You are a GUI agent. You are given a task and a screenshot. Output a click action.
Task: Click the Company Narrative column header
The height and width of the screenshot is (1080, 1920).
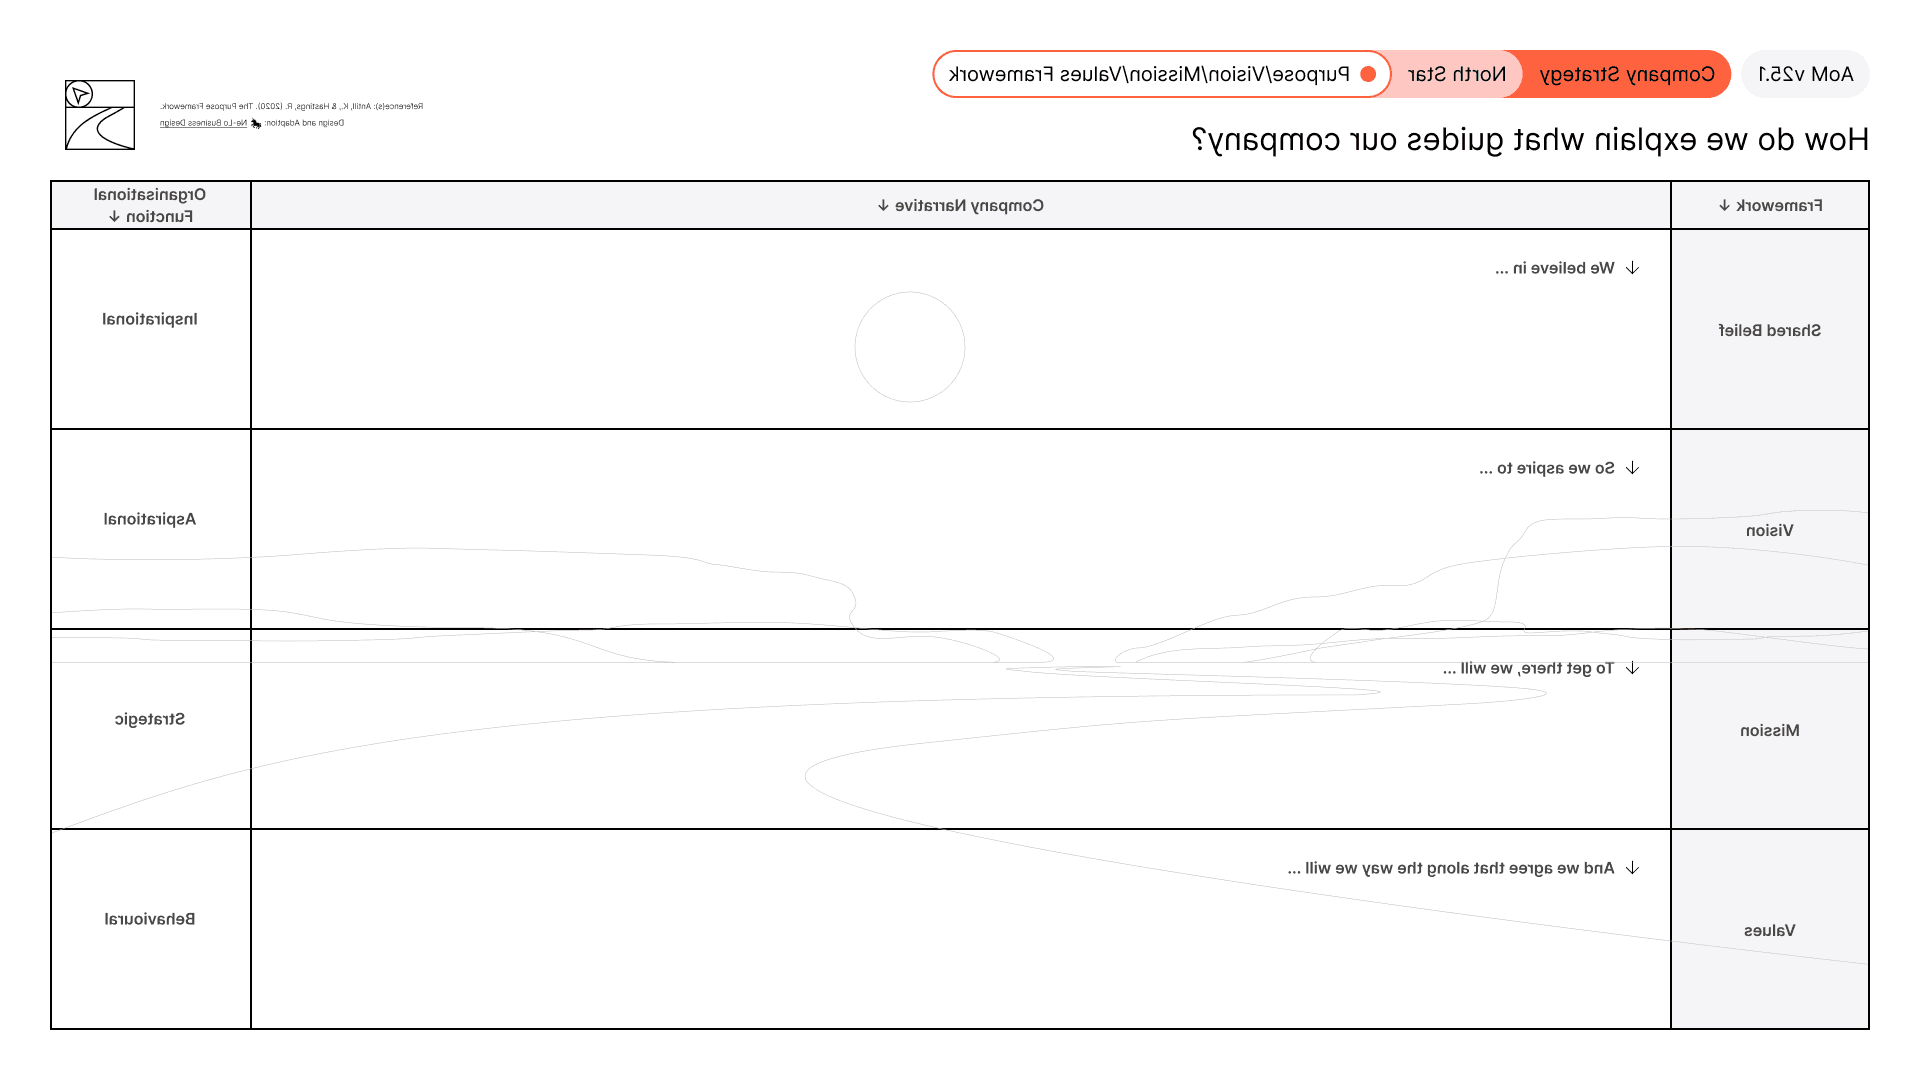(x=960, y=205)
